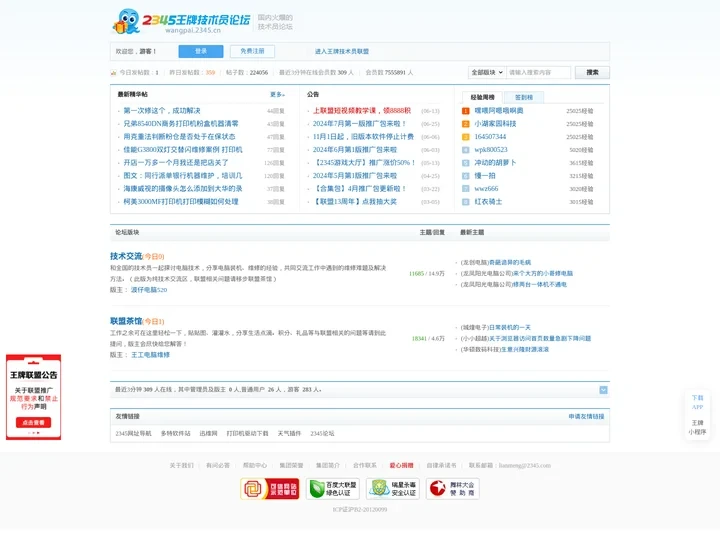Click the 可信网站 certification badge

coord(270,489)
